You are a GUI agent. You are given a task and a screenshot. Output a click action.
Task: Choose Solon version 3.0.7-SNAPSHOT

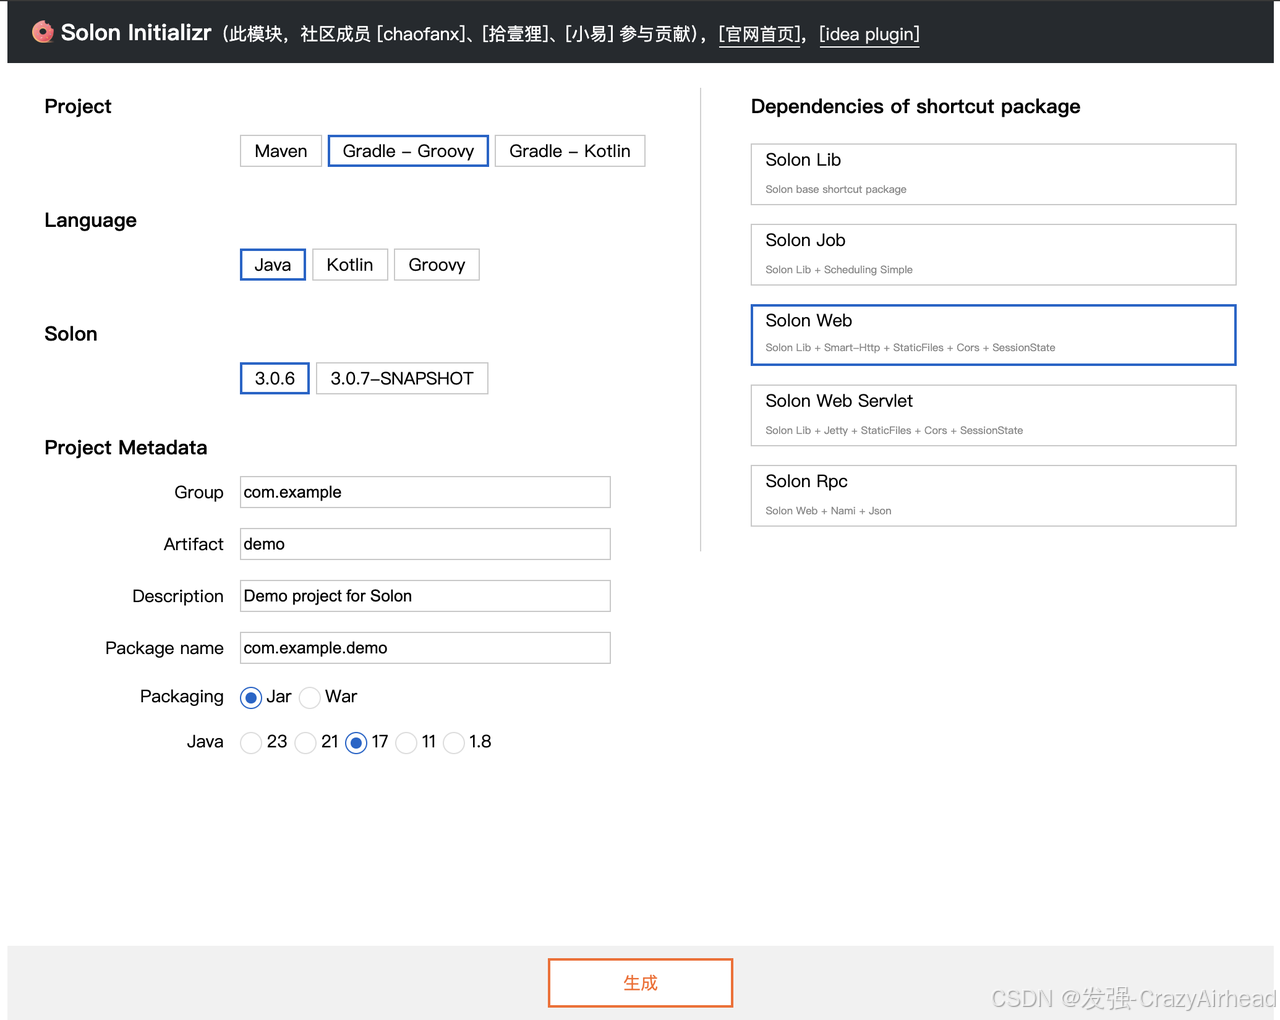pyautogui.click(x=402, y=378)
